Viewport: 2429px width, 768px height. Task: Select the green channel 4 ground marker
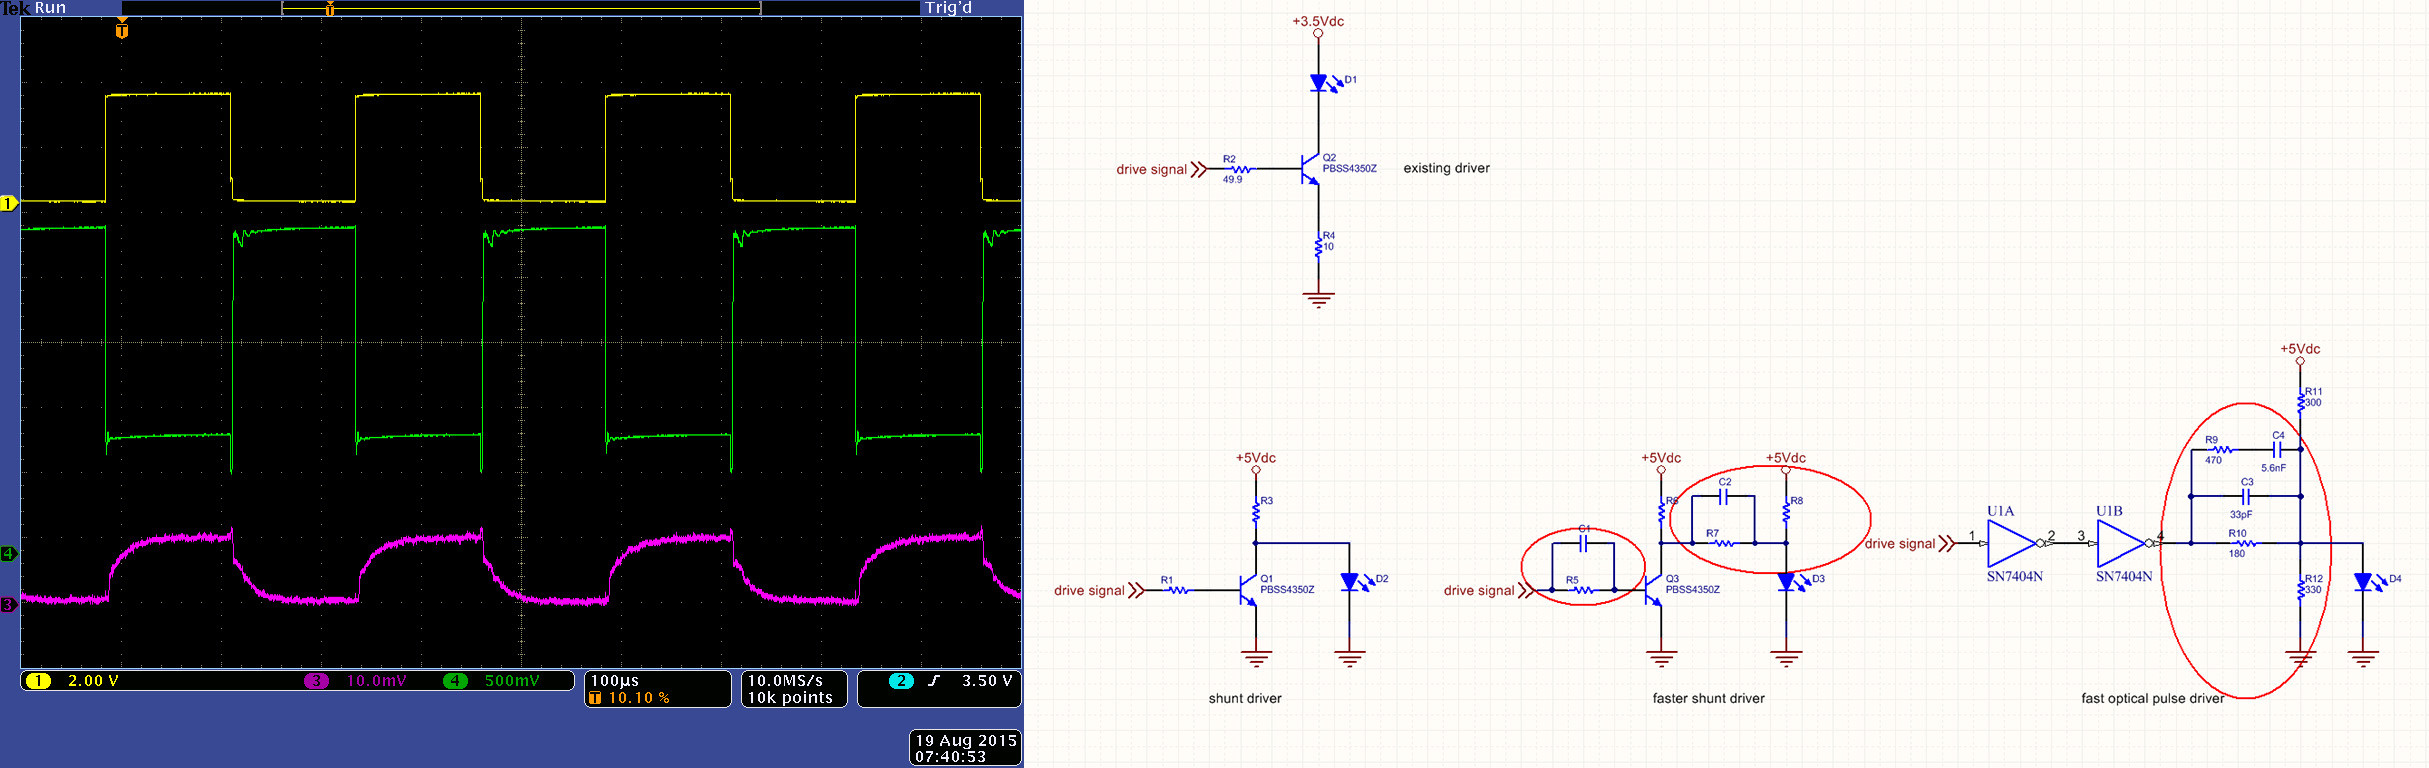[x=8, y=553]
